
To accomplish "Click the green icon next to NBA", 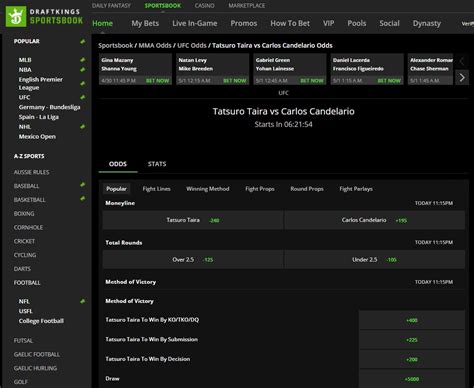I will tap(83, 70).
